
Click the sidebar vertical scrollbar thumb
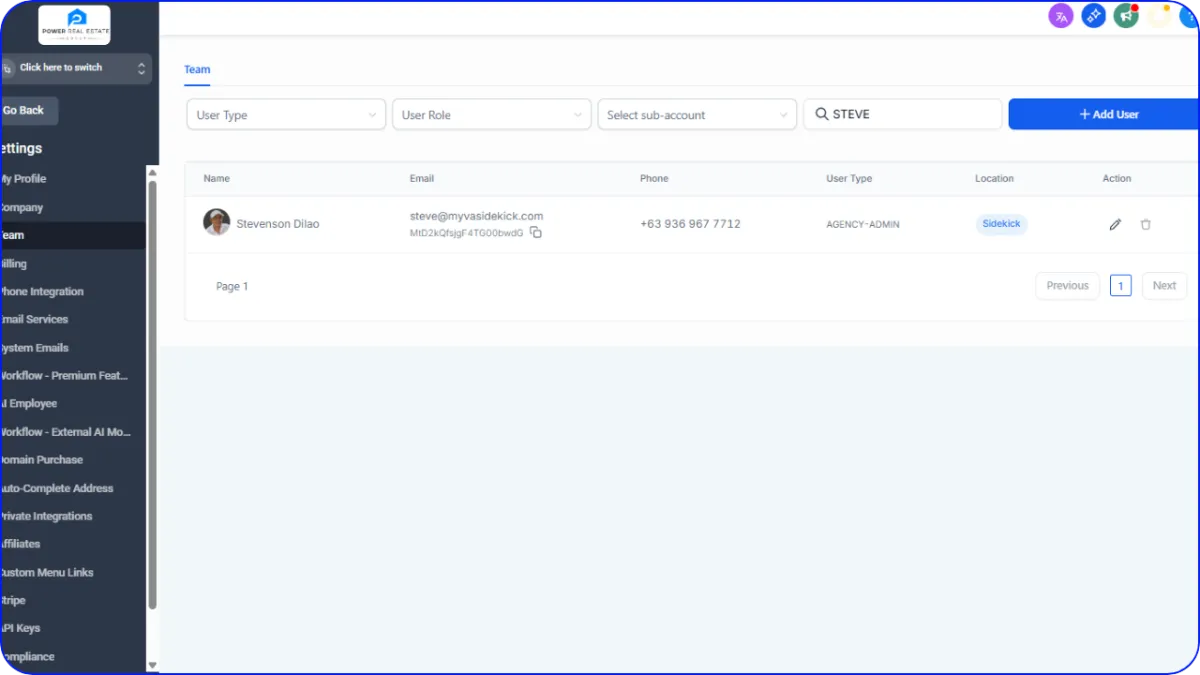[152, 394]
